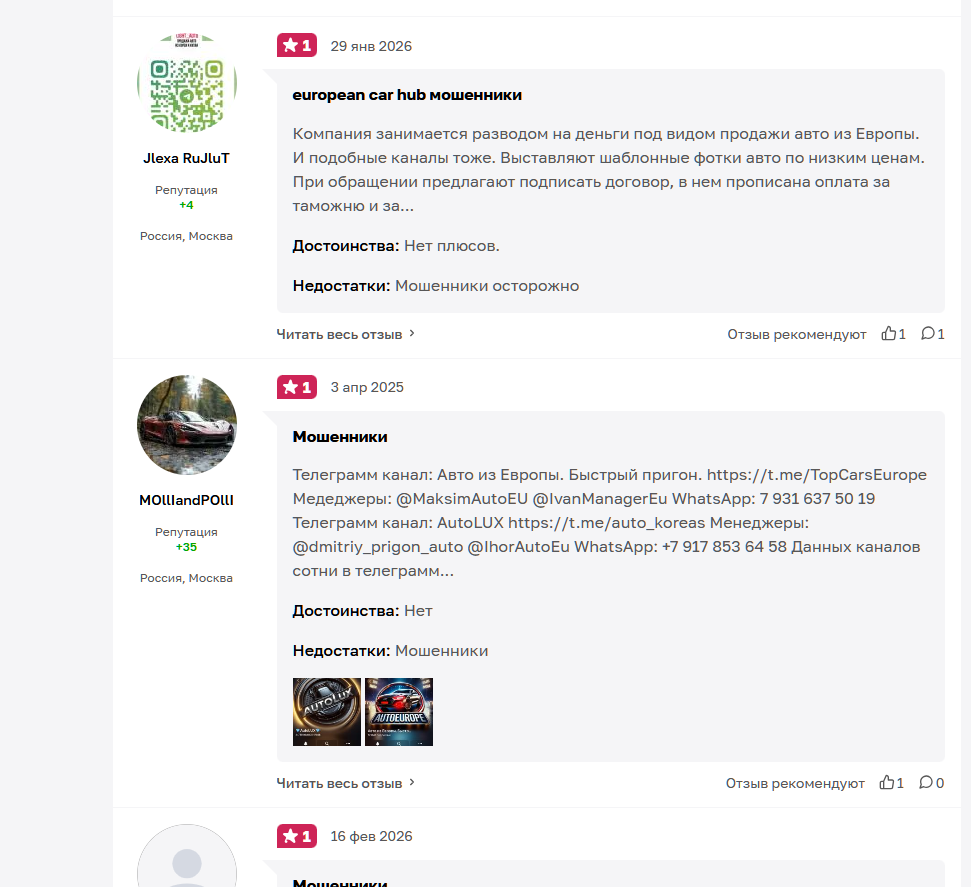
Task: Open the AUTOEUROPE channel thumbnail image
Action: [x=398, y=711]
